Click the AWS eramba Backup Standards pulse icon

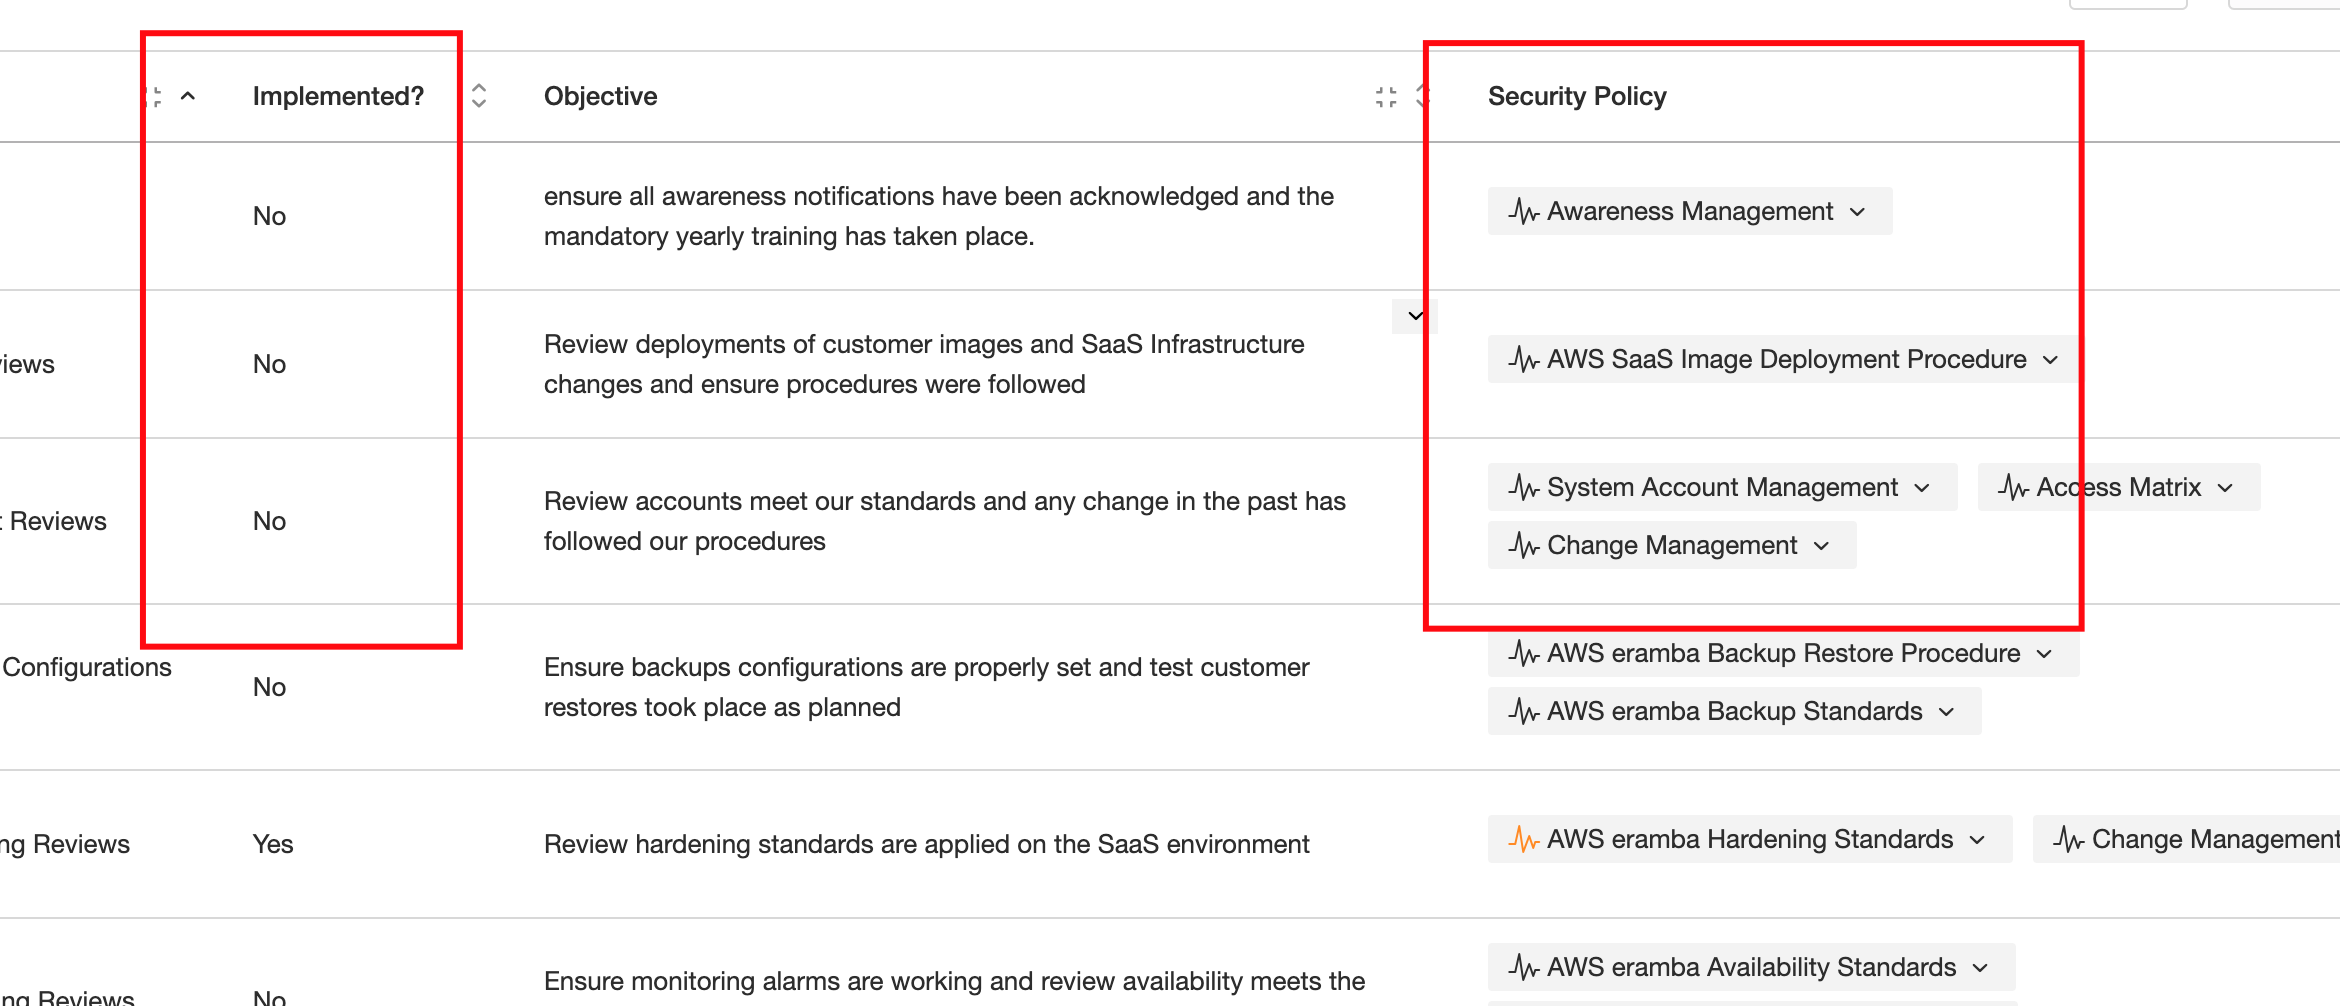[x=1523, y=712]
